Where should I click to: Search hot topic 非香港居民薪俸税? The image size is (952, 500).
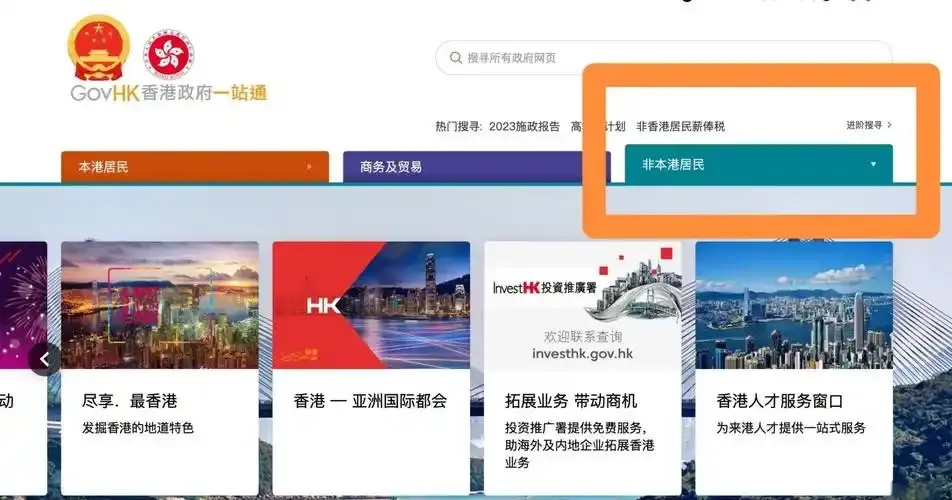pos(680,126)
